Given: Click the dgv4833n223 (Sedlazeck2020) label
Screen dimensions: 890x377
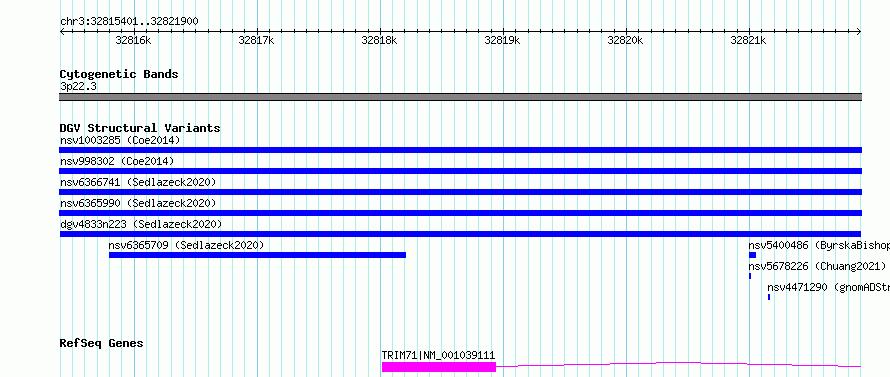Looking at the screenshot, I should pyautogui.click(x=141, y=224).
